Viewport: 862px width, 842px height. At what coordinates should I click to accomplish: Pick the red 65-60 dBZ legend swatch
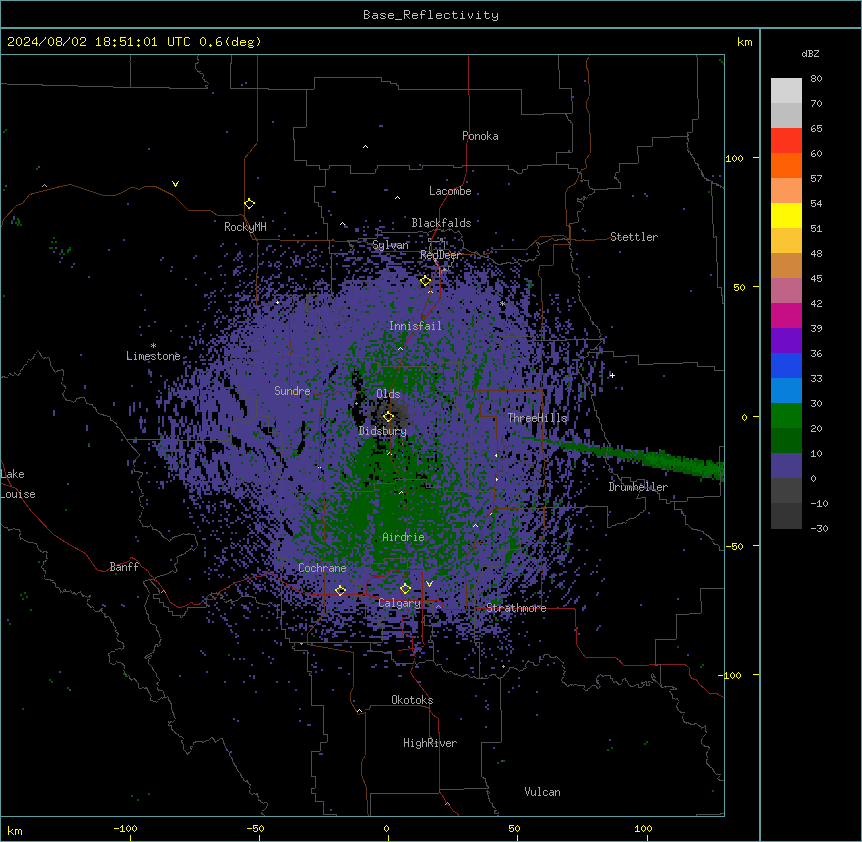coord(786,141)
